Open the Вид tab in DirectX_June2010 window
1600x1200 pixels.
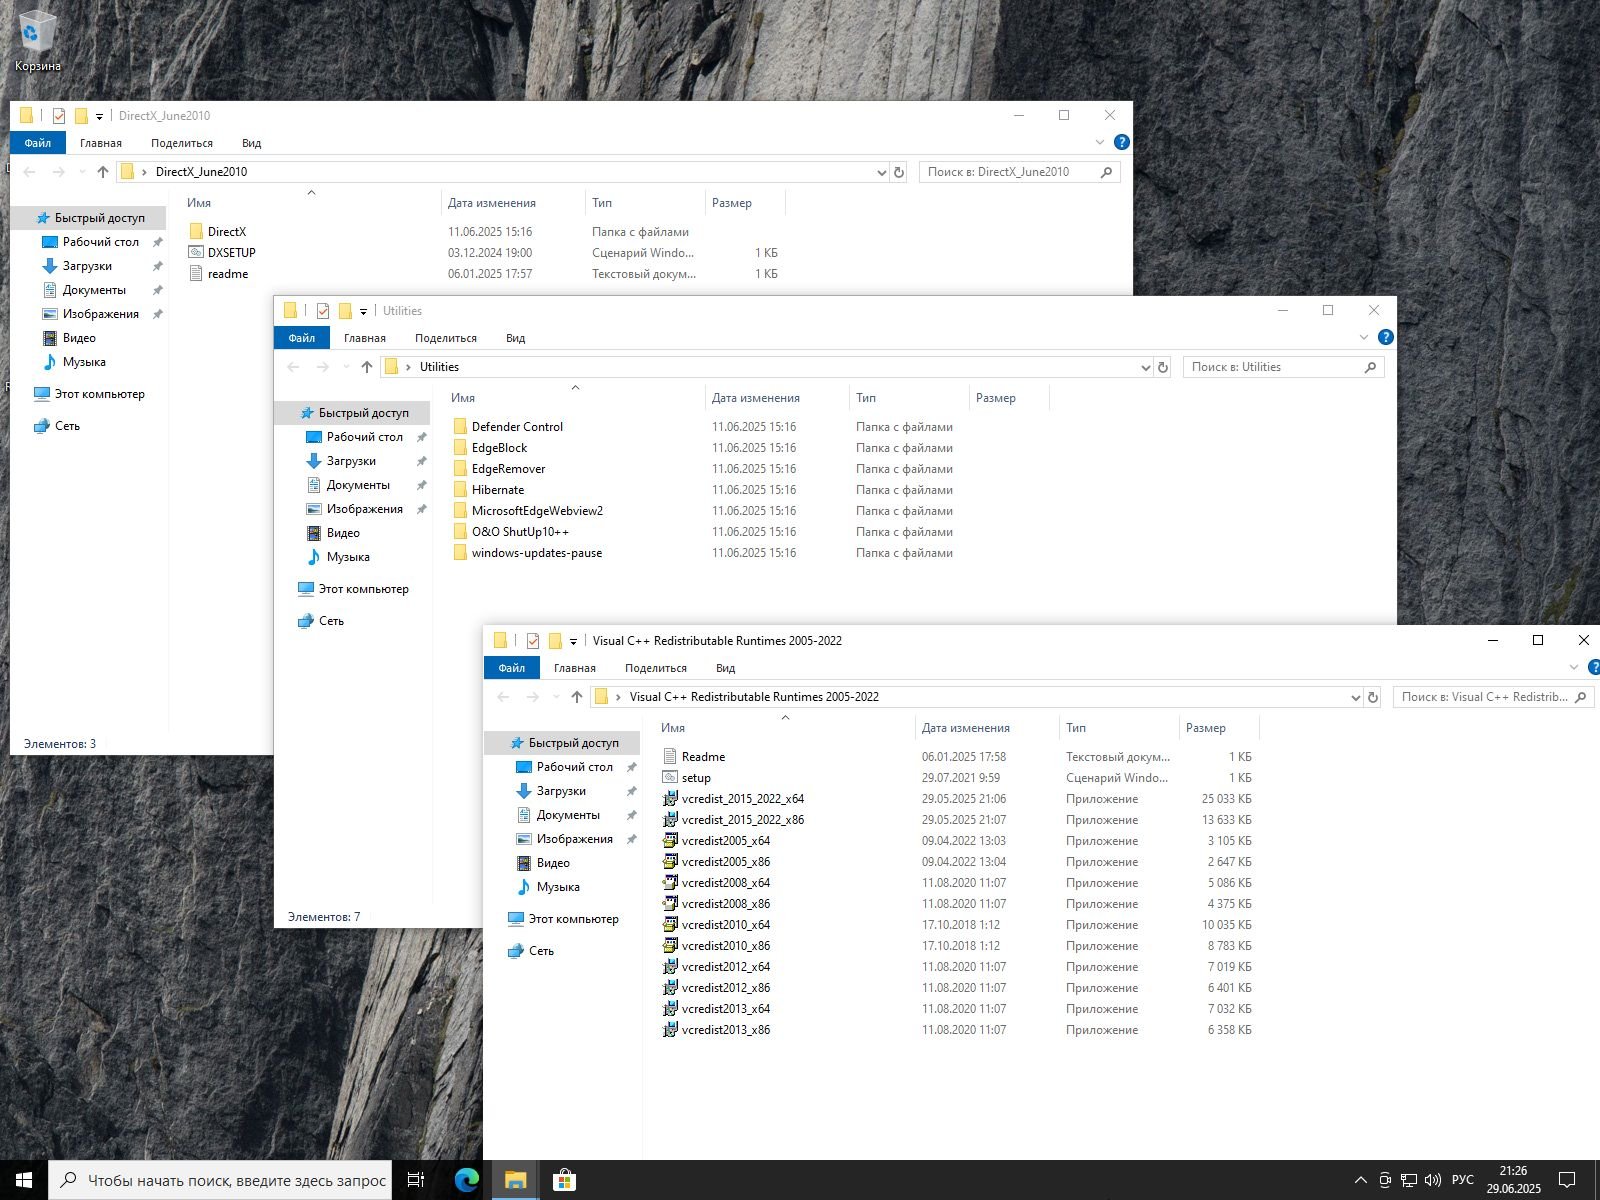(x=251, y=143)
